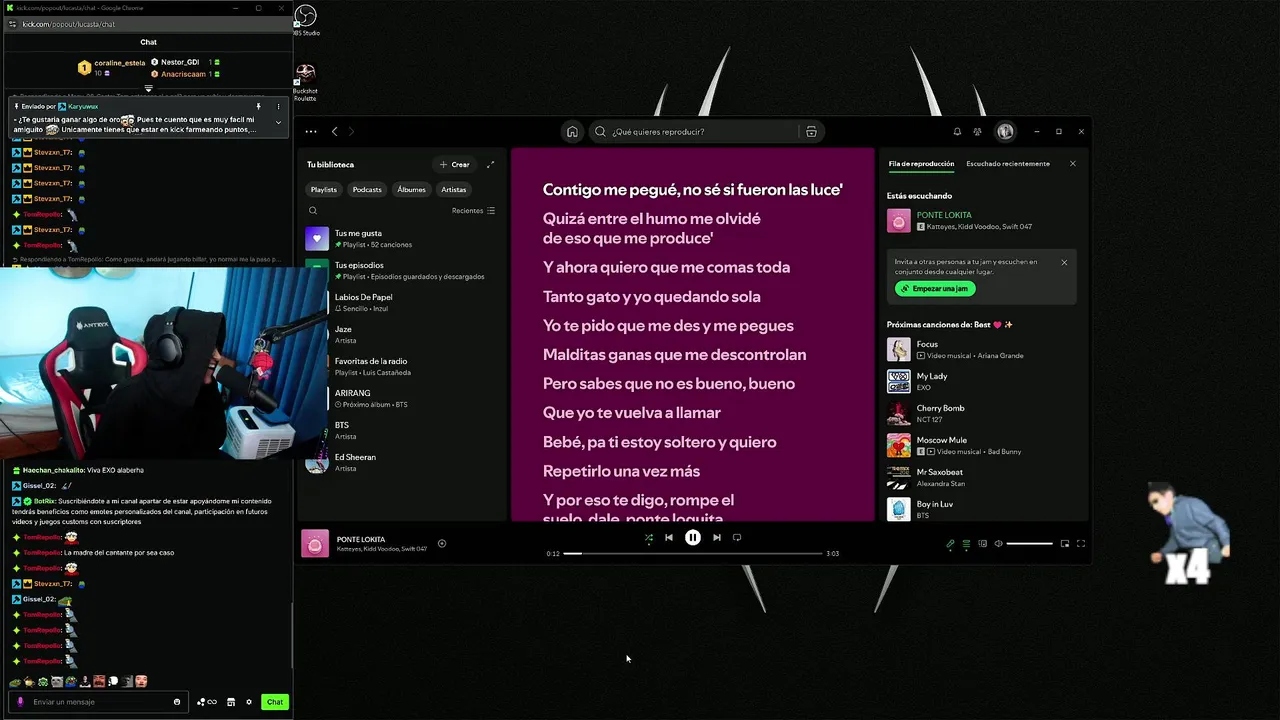Open Spotify miniplayer
This screenshot has width=1280, height=720.
(1065, 544)
